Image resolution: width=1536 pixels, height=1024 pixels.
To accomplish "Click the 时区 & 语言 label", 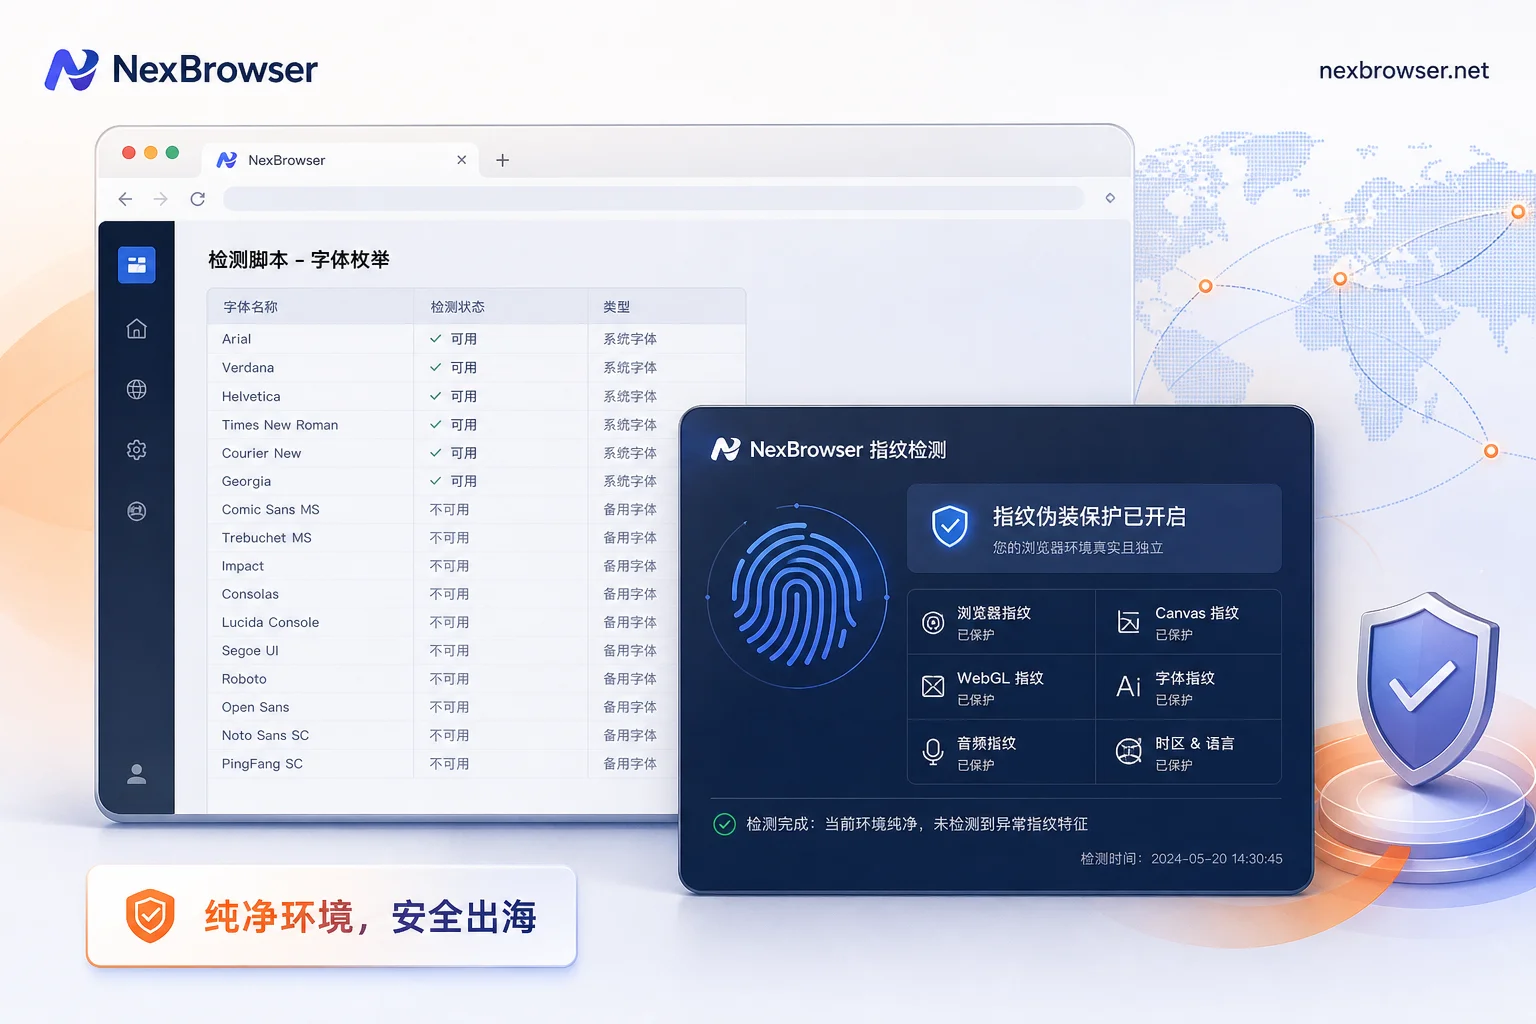I will click(x=1195, y=743).
